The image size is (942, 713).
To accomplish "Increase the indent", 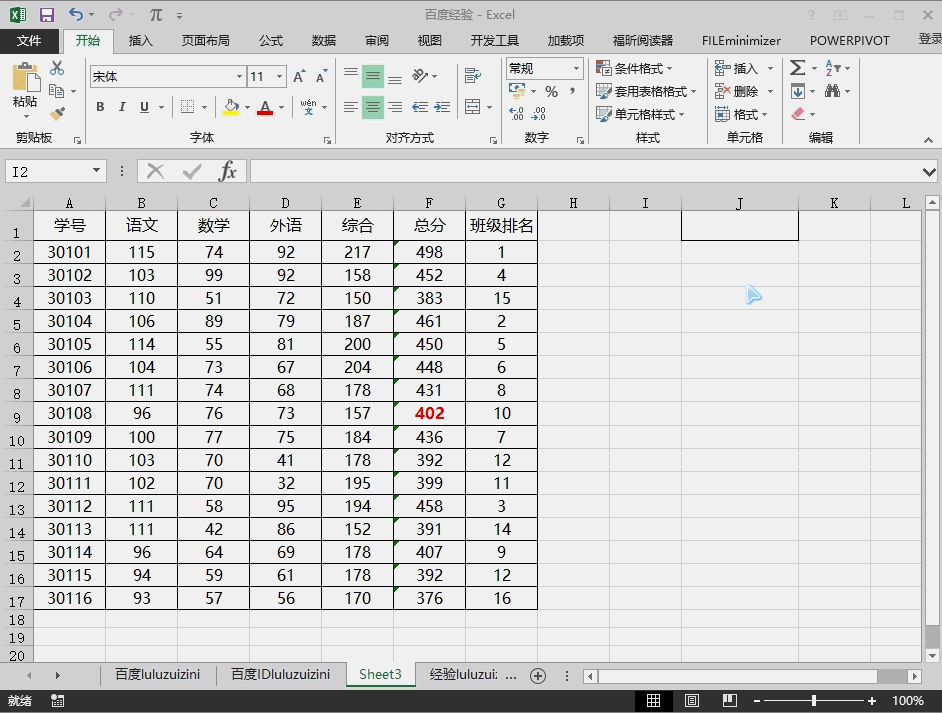I will point(442,107).
